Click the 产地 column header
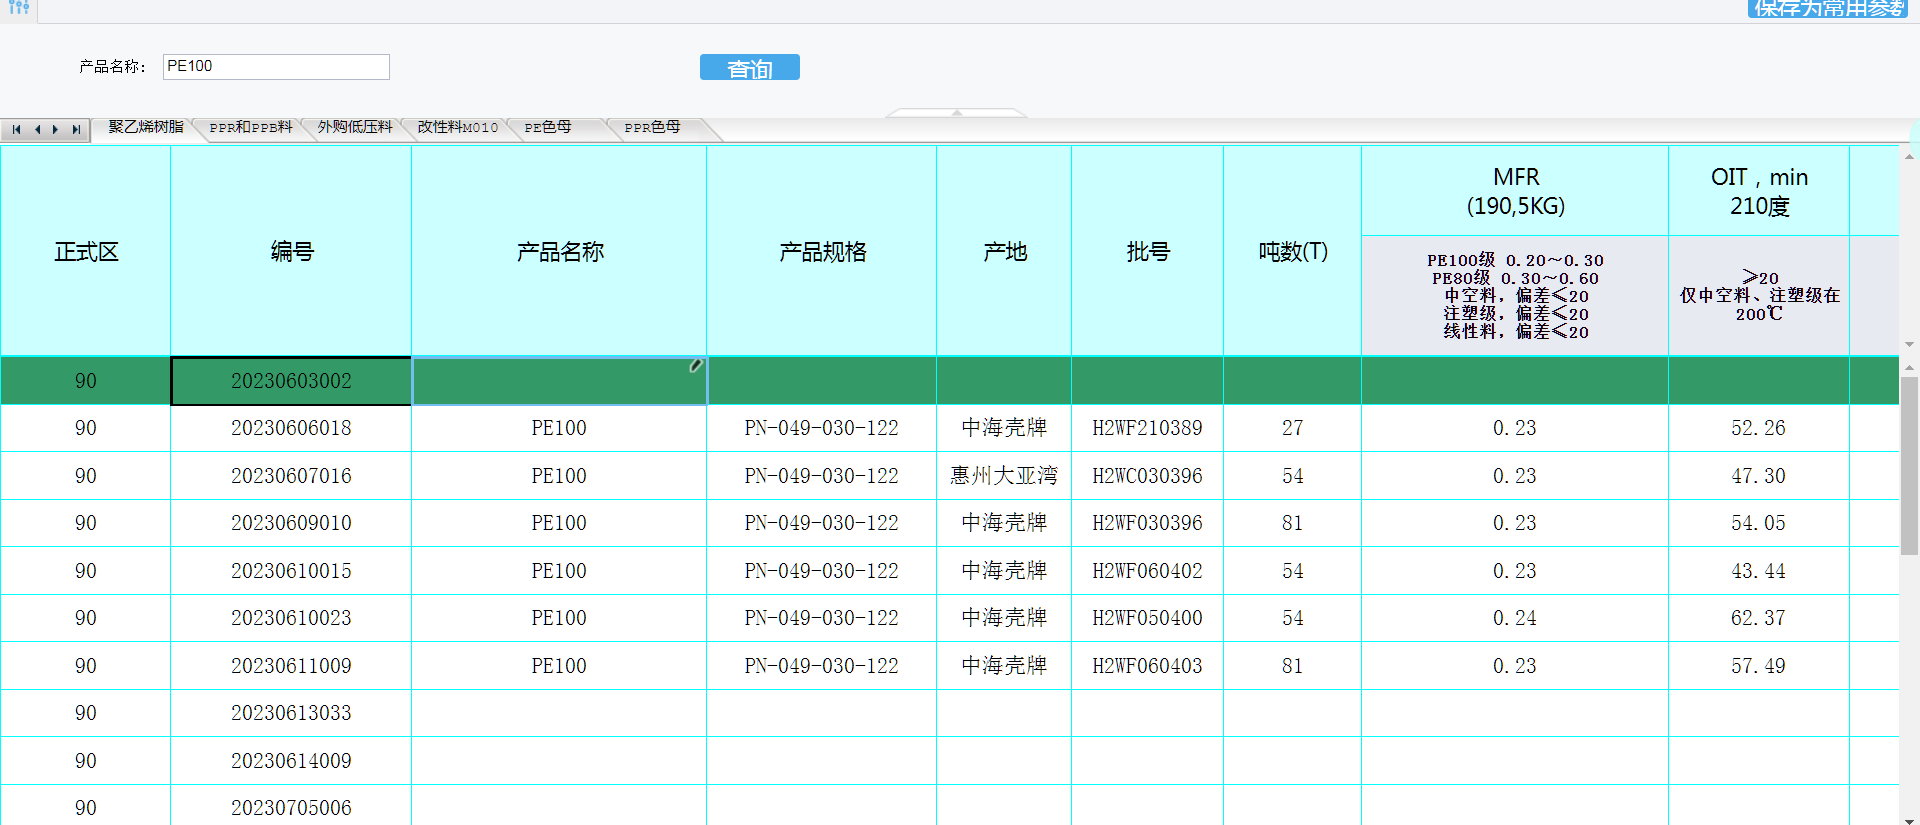 point(1004,251)
